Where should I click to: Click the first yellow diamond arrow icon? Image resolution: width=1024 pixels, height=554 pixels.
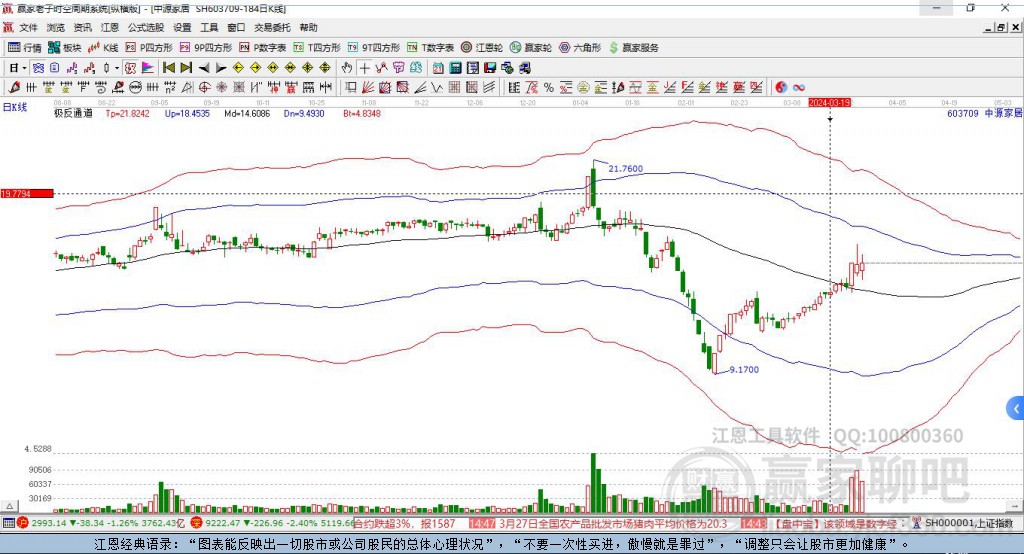pos(238,68)
